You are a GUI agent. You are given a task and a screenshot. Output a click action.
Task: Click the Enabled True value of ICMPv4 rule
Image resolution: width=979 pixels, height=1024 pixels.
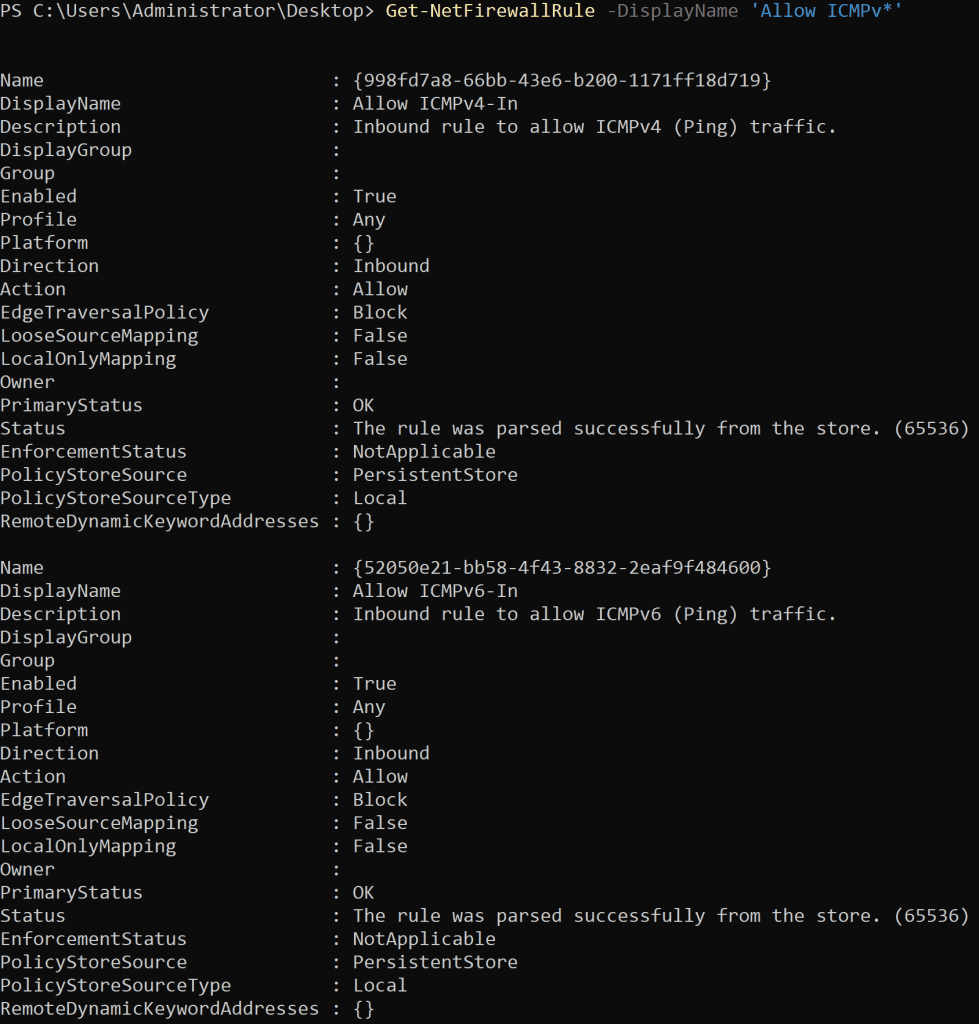pos(375,197)
